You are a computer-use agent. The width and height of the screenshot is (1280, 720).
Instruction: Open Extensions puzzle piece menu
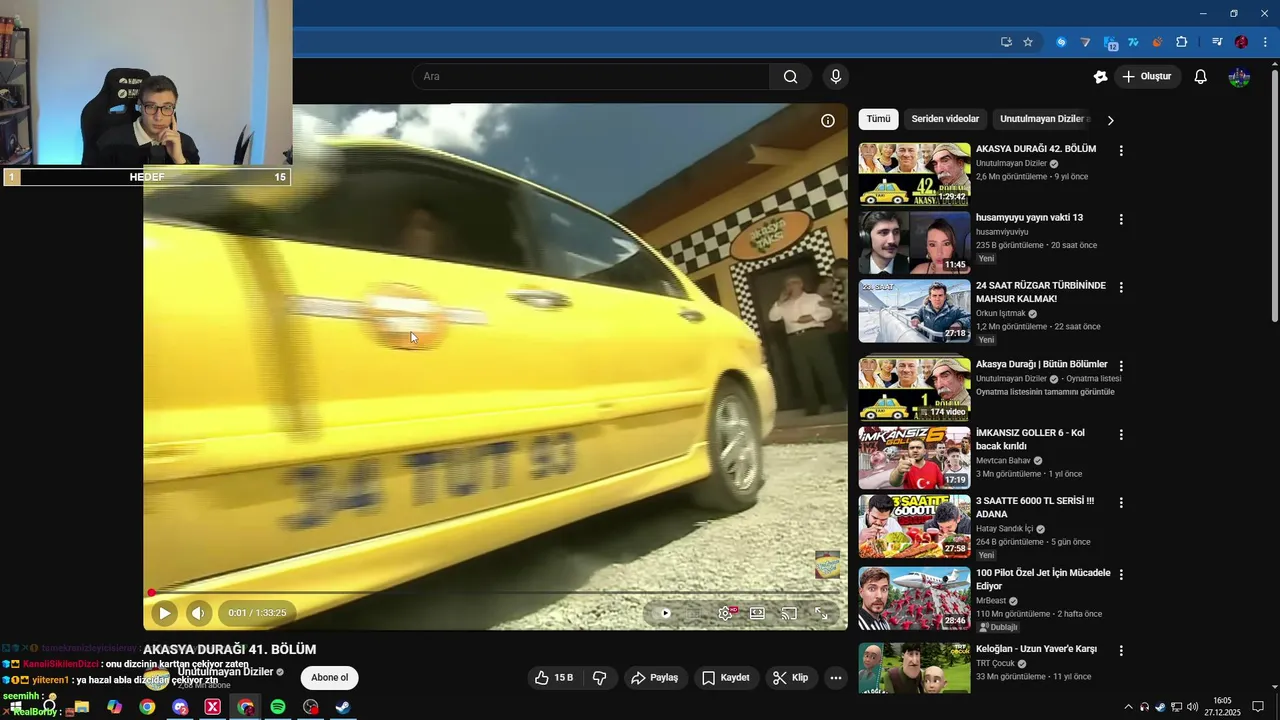(x=1181, y=42)
